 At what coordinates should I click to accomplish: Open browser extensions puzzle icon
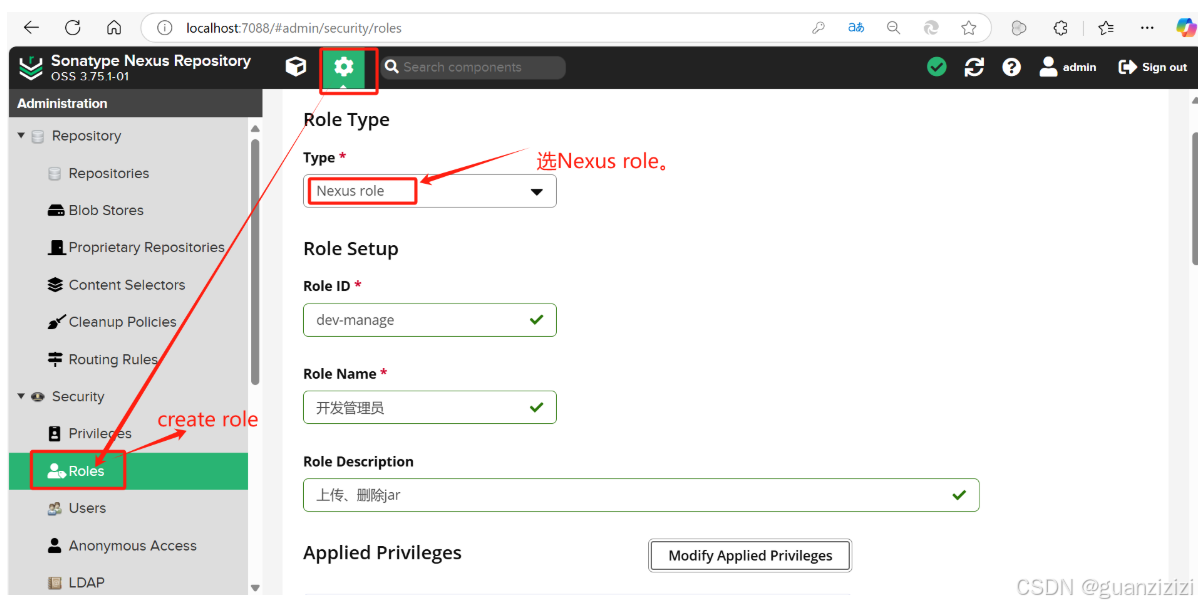1060,28
